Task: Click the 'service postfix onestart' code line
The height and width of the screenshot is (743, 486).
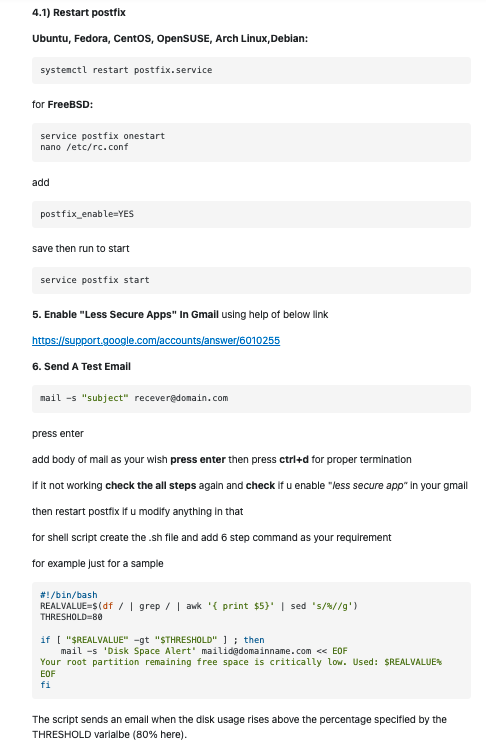Action: tap(102, 136)
